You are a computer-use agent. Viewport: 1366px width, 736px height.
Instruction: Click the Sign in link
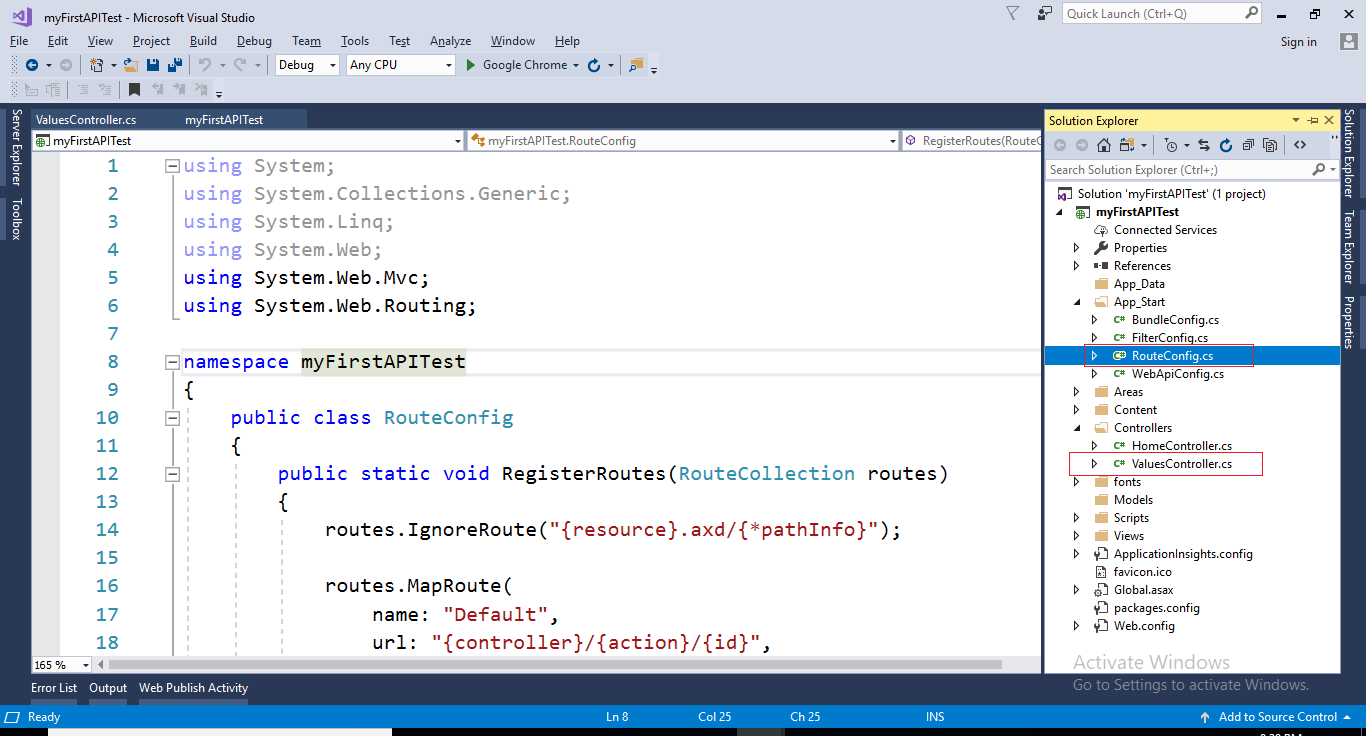click(1299, 42)
